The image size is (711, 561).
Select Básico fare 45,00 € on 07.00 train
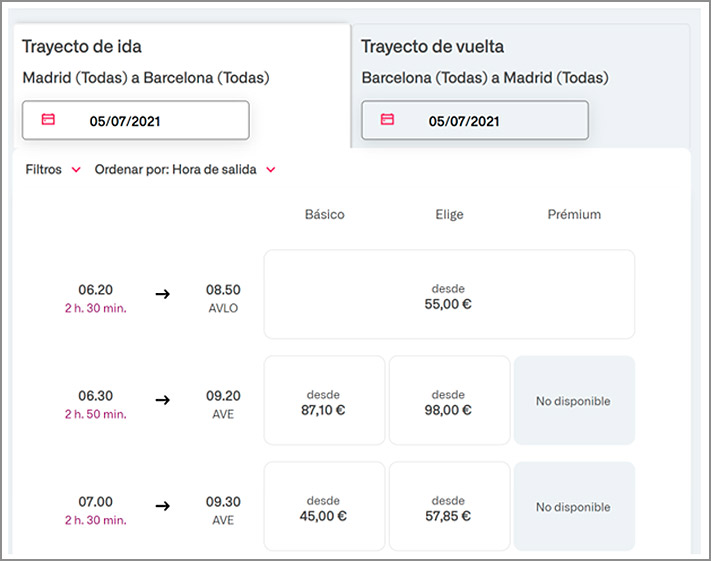(324, 507)
